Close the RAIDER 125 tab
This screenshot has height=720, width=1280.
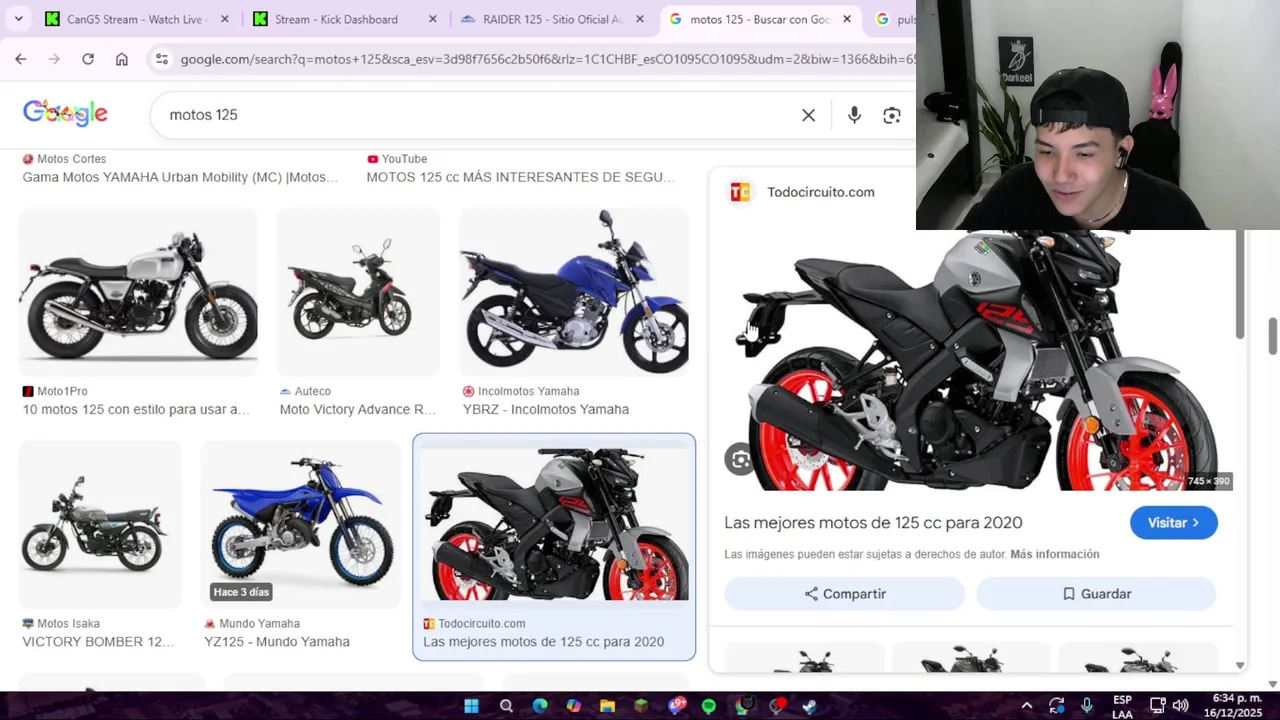coord(639,19)
